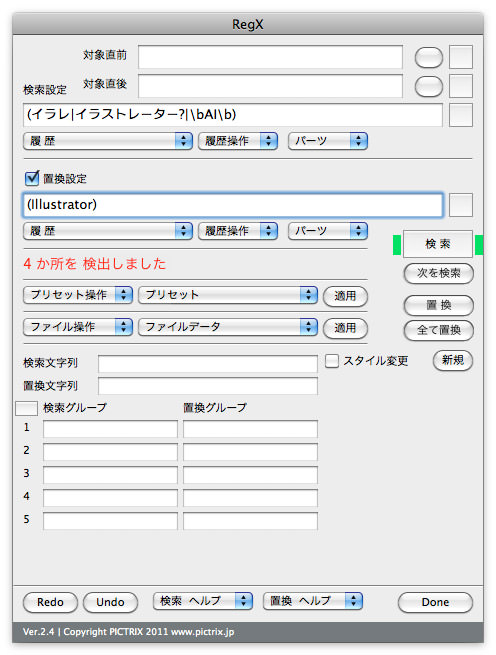This screenshot has height=655, width=496.
Task: Enable the スタイル変更 checkbox
Action: (x=332, y=361)
